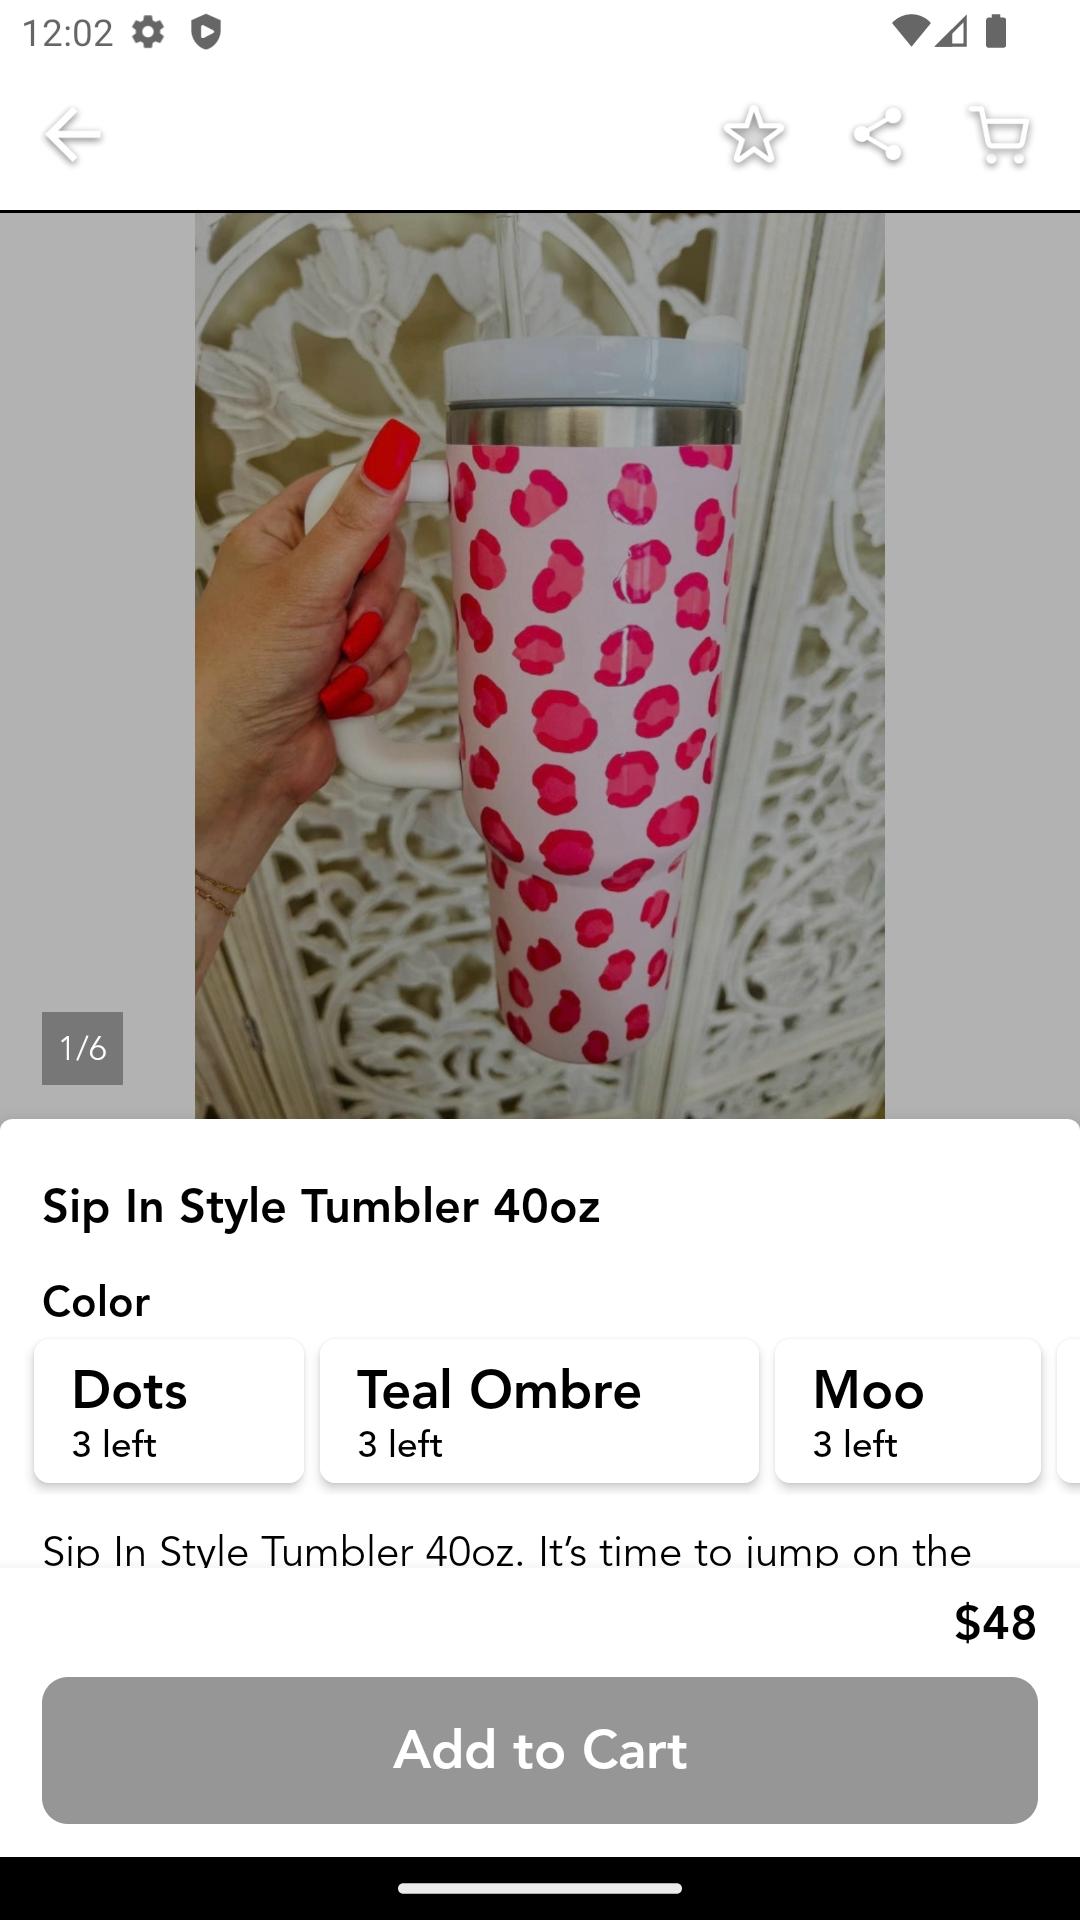1080x1920 pixels.
Task: Open the shopping cart icon
Action: coord(1000,134)
